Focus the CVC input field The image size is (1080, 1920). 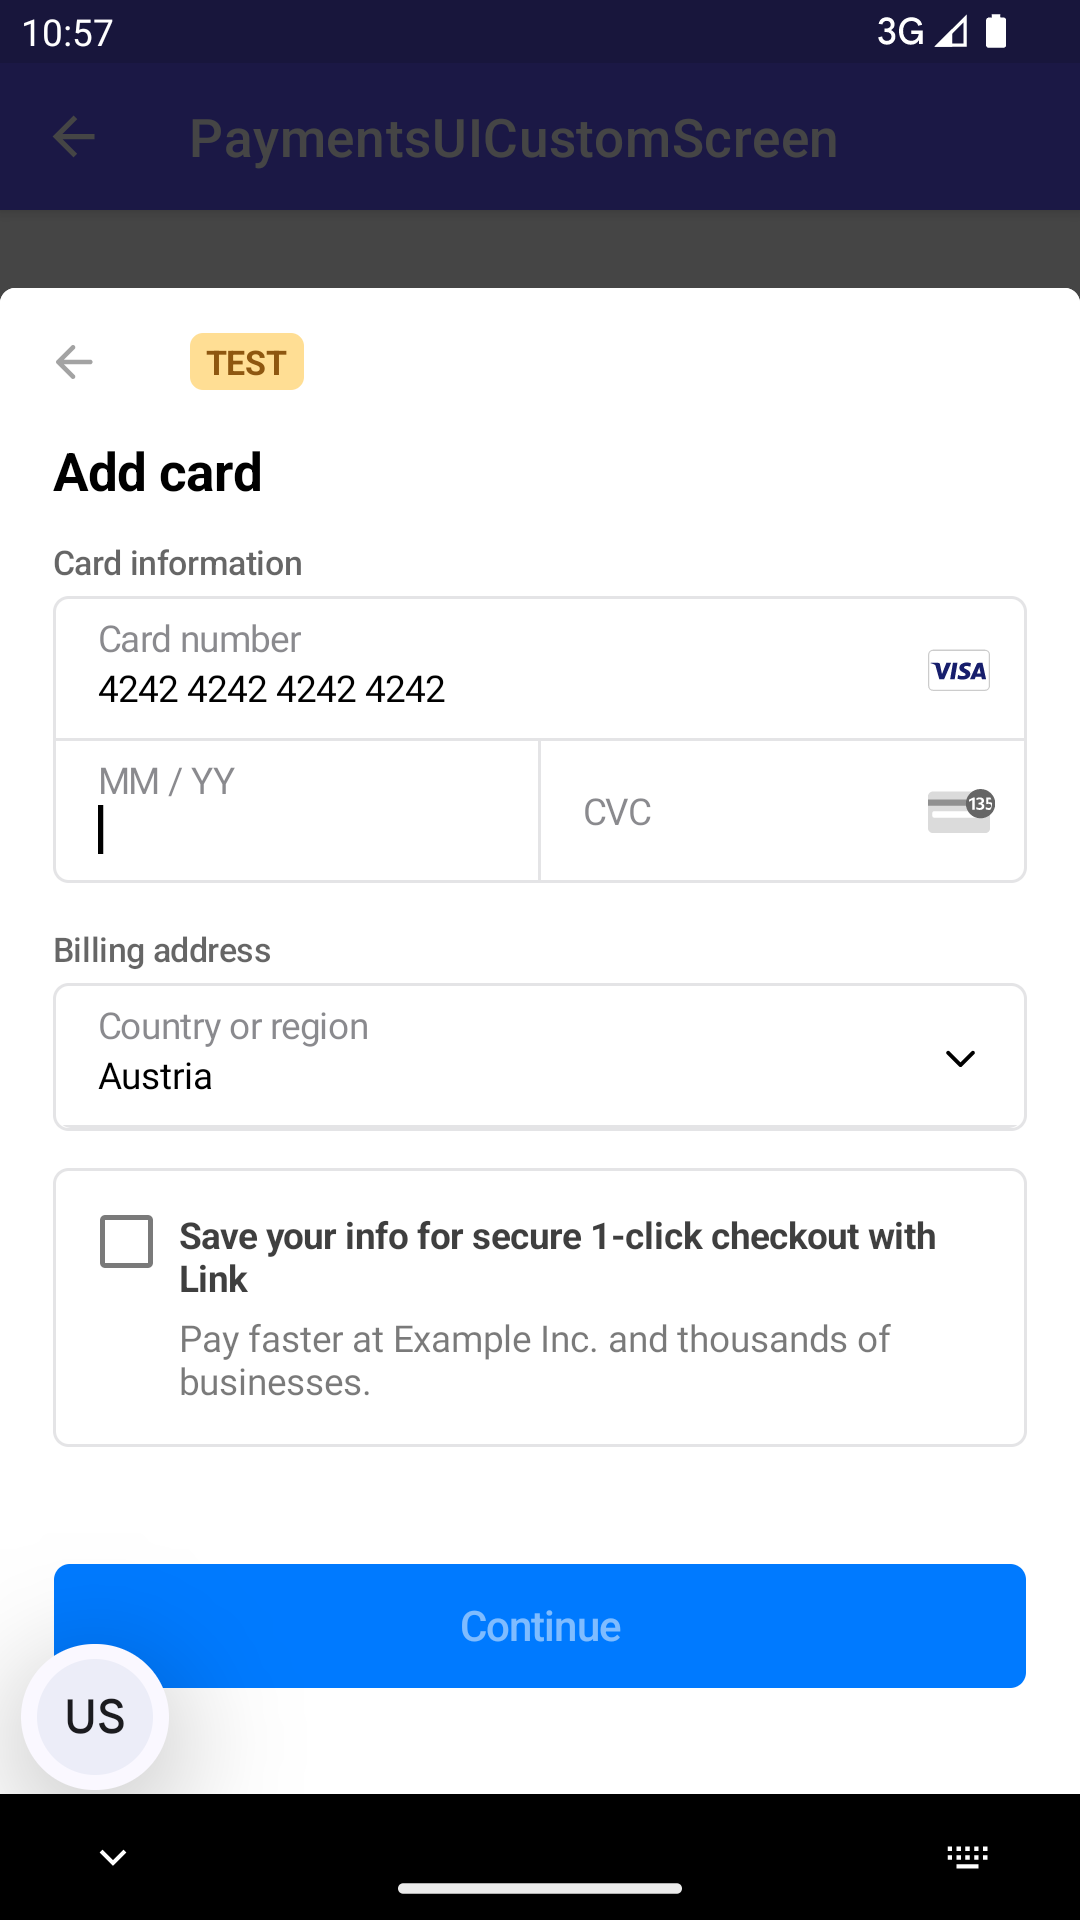coord(740,812)
